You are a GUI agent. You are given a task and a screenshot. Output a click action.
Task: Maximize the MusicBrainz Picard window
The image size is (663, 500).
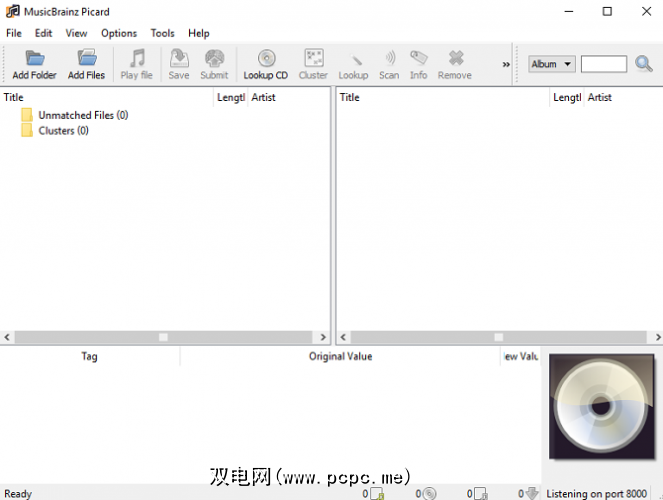[x=607, y=11]
